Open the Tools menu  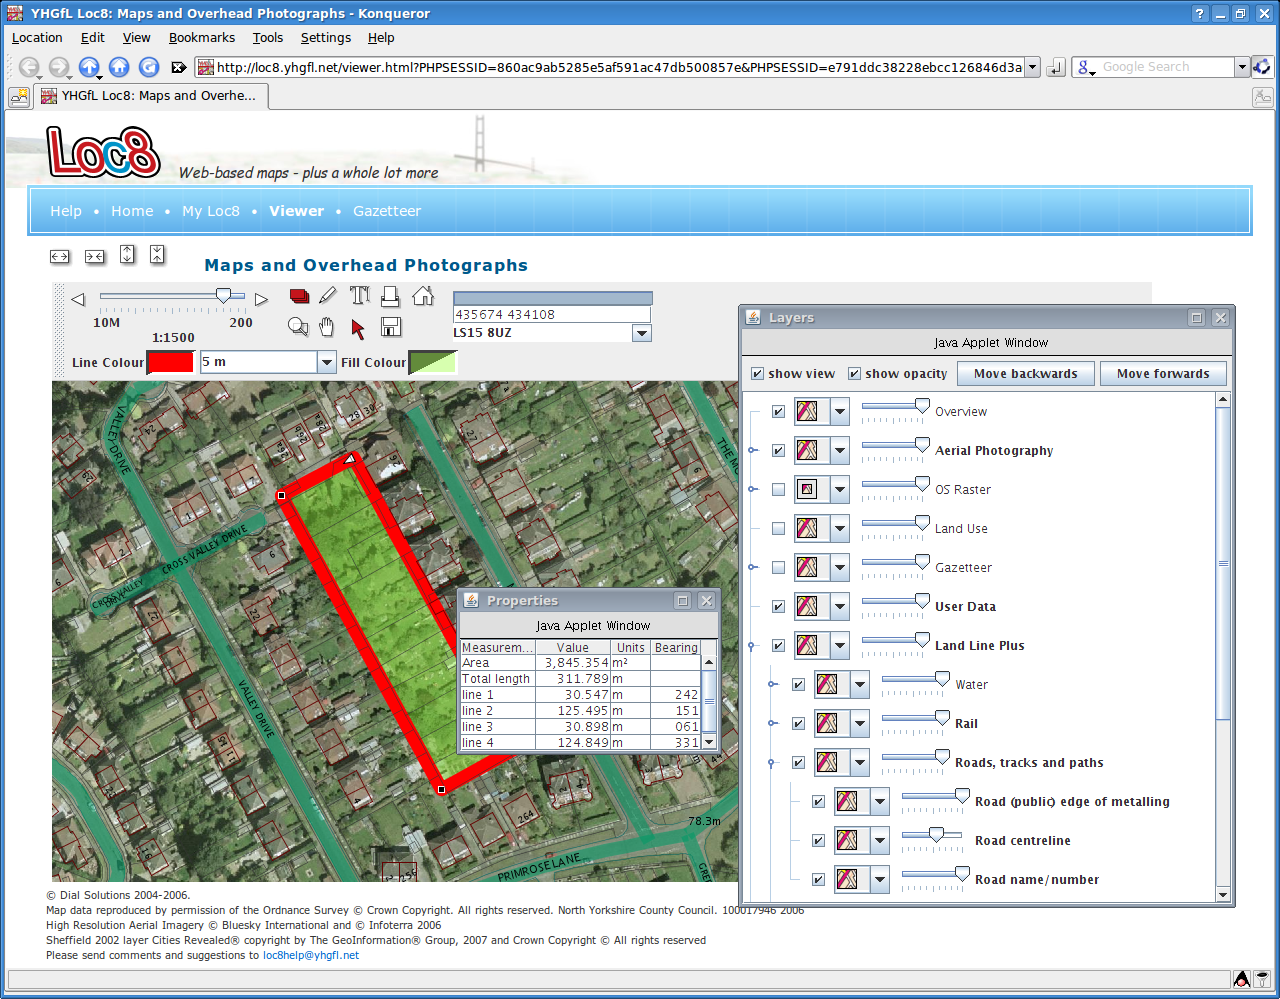[x=268, y=37]
